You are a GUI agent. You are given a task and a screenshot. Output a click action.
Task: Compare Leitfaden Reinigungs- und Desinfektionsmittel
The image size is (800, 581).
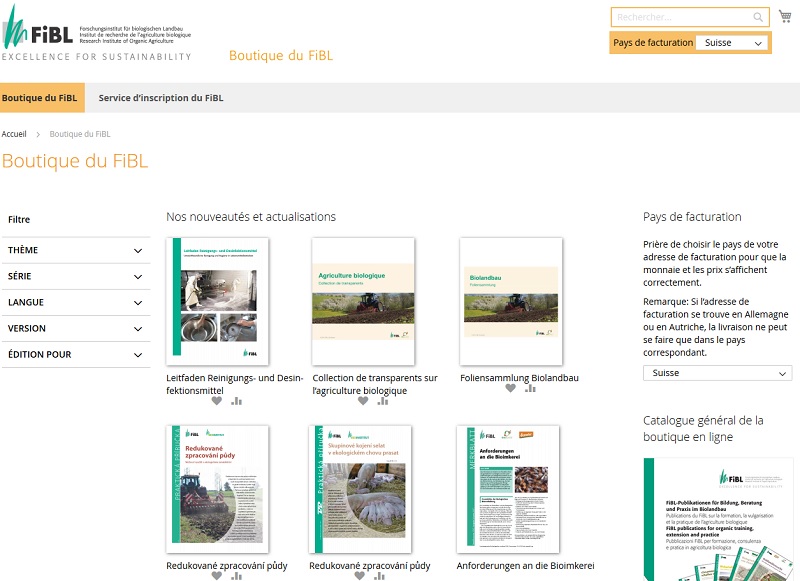pyautogui.click(x=236, y=401)
